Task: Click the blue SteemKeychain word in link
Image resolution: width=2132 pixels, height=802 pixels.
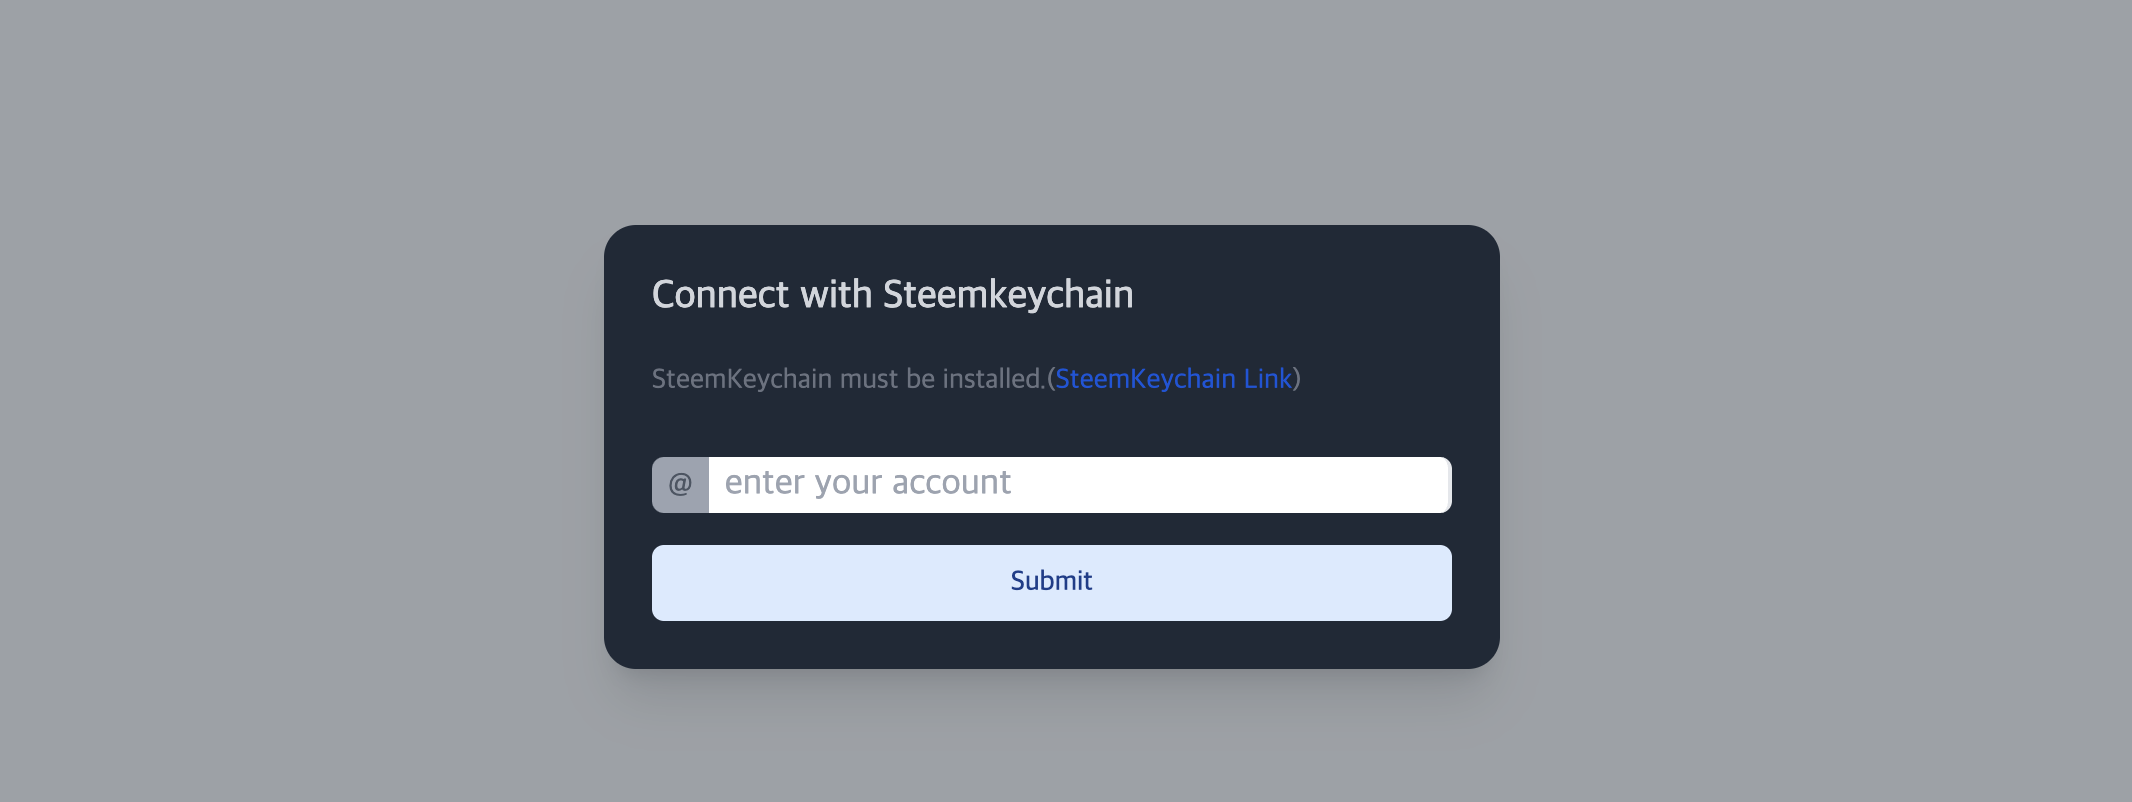Action: point(1145,379)
